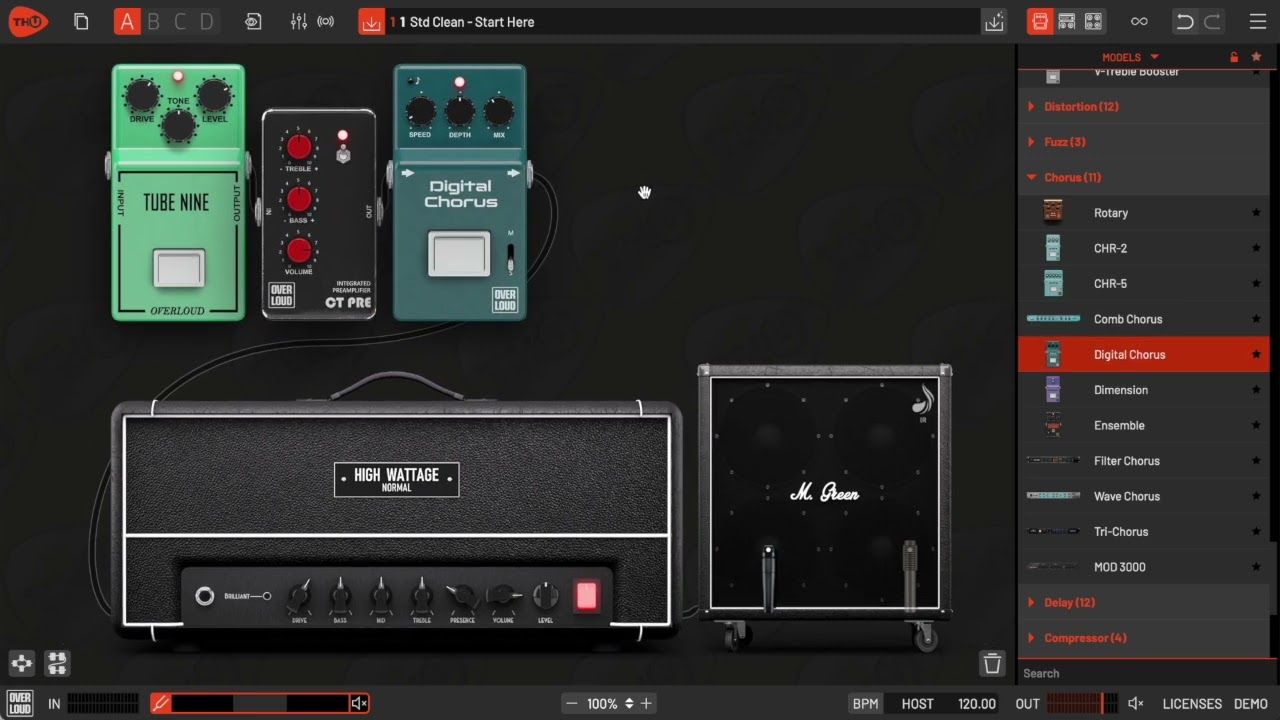Select Comb Chorus in the model list

click(x=1144, y=319)
